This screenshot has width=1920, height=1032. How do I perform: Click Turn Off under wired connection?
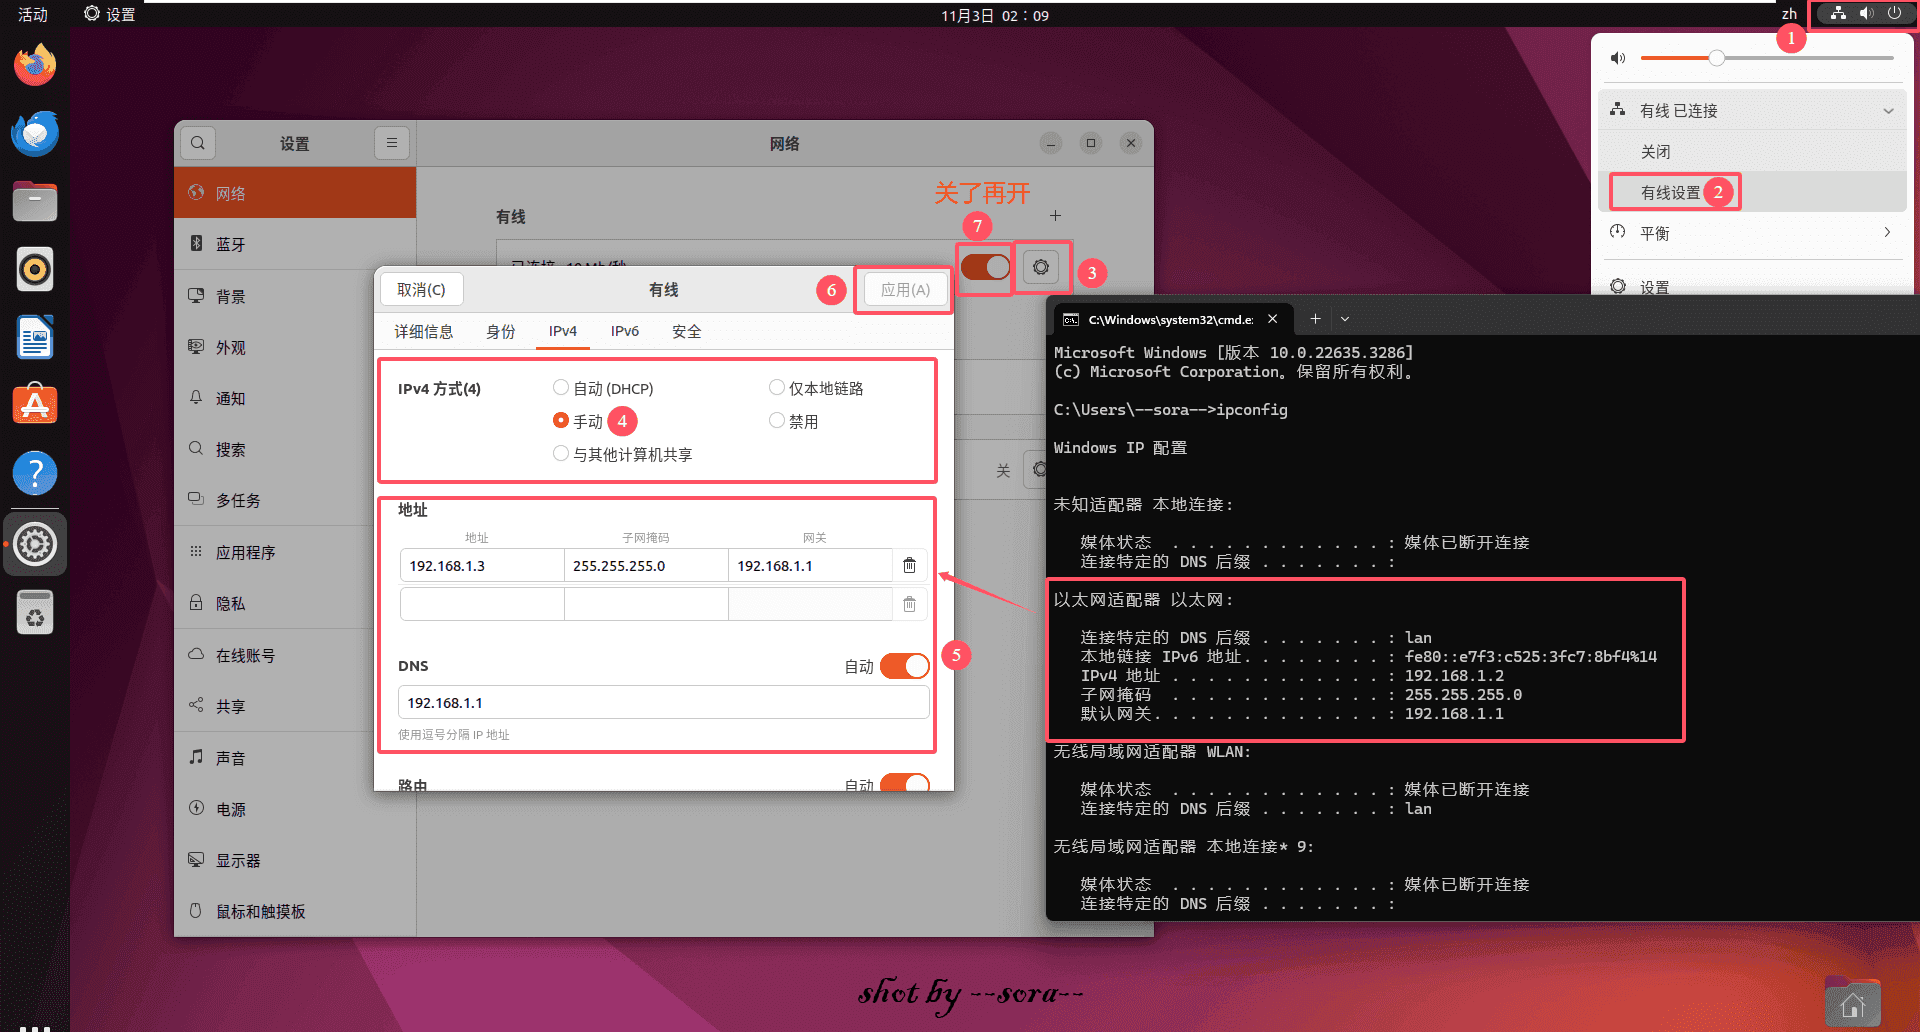coord(1752,151)
